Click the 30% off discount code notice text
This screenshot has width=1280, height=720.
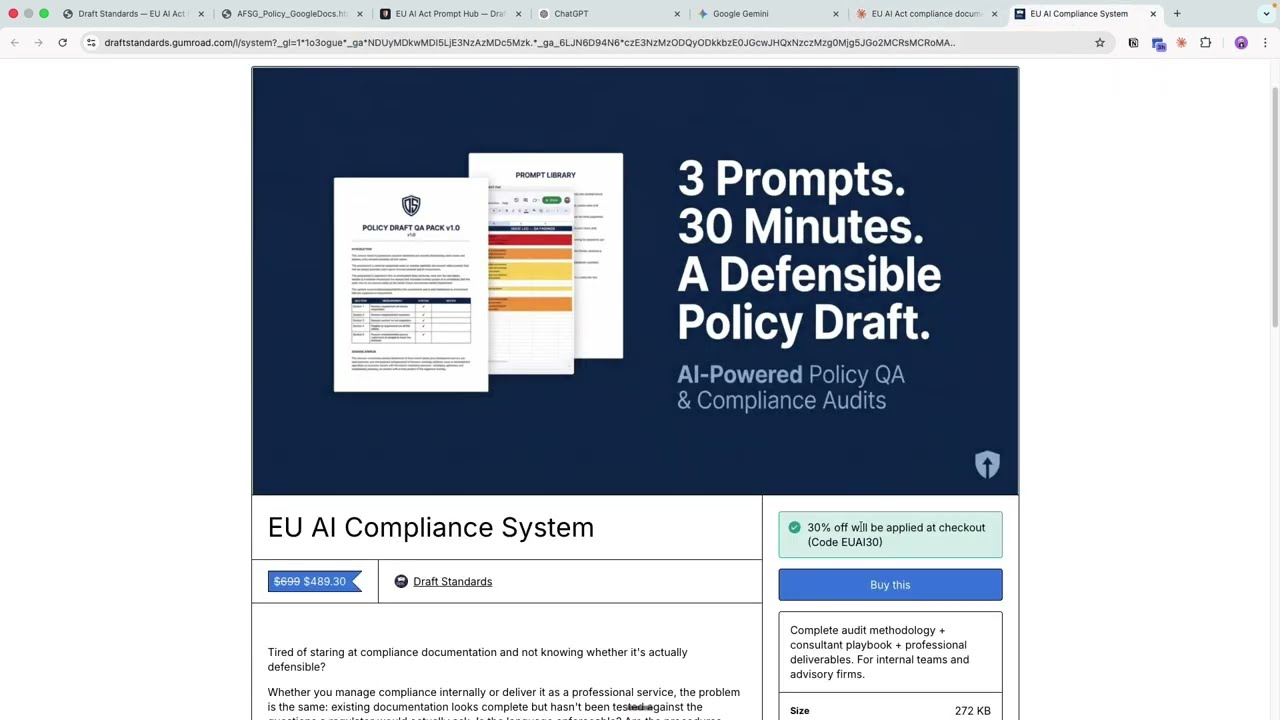896,535
